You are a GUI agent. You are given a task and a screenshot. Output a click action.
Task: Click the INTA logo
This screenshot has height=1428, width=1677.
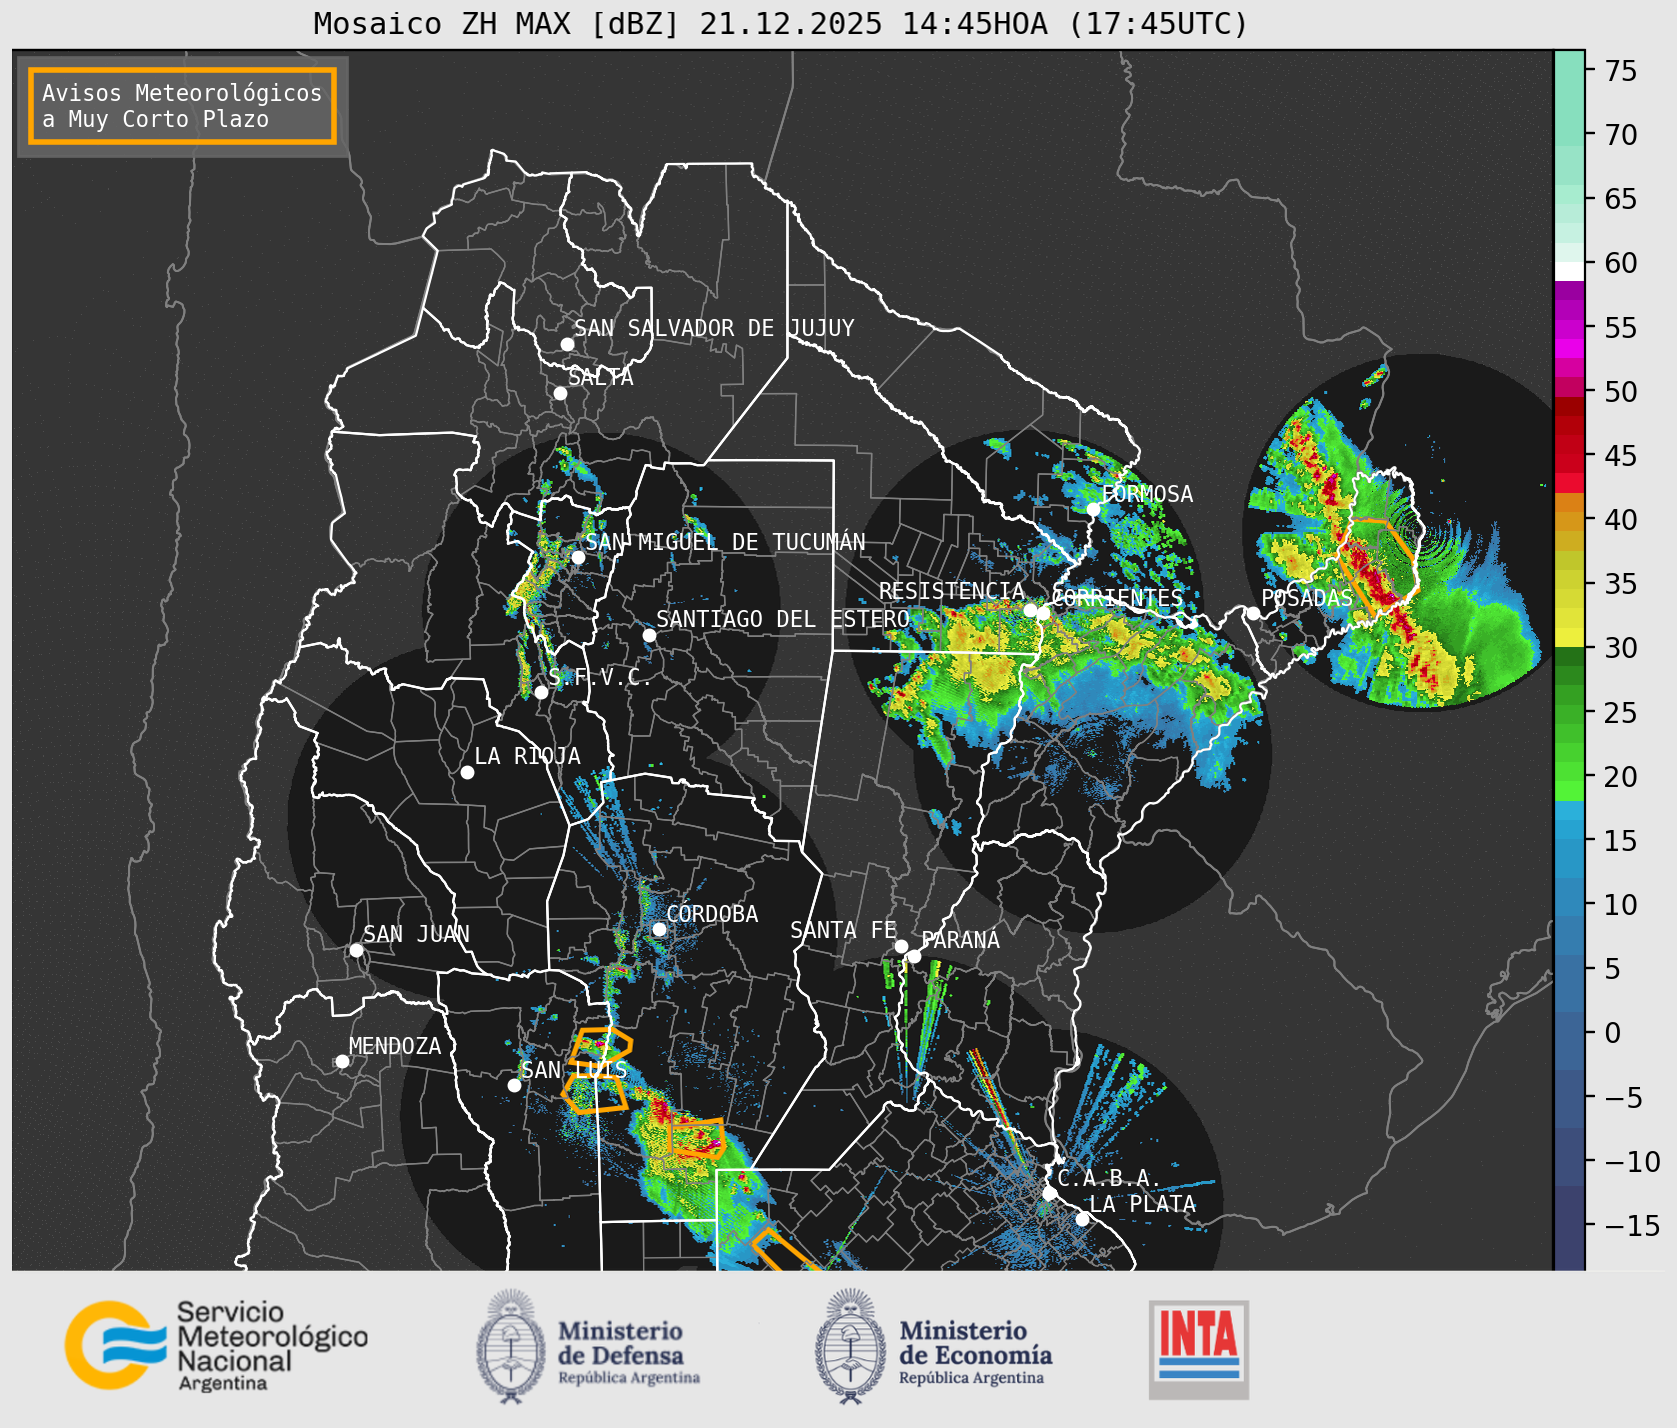[x=1199, y=1349]
